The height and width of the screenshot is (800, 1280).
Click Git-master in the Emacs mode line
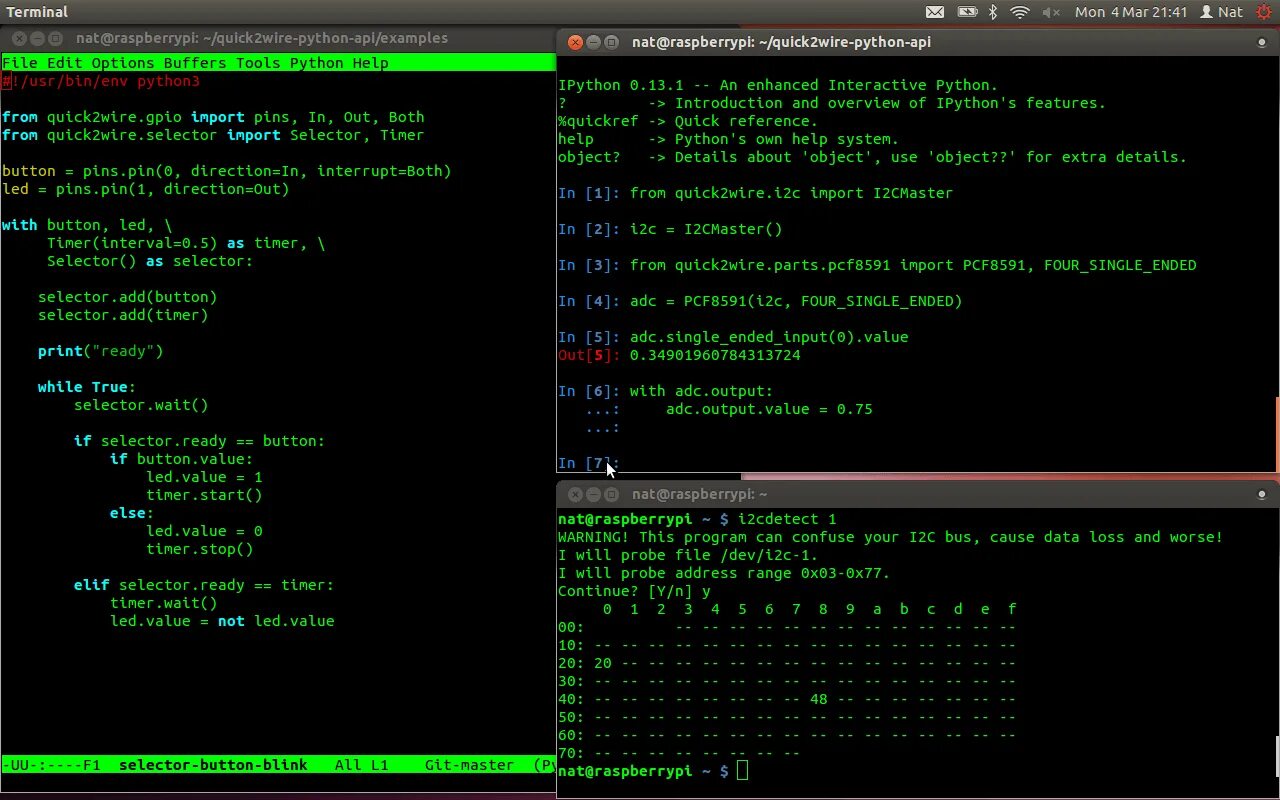470,765
